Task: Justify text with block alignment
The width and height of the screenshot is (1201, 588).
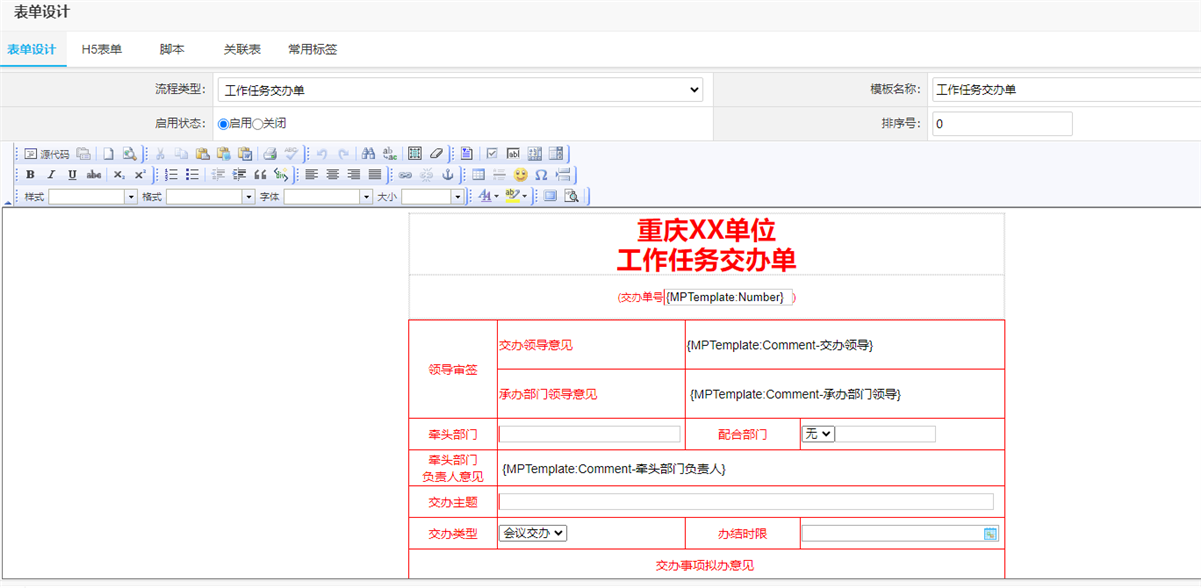Action: pyautogui.click(x=375, y=174)
